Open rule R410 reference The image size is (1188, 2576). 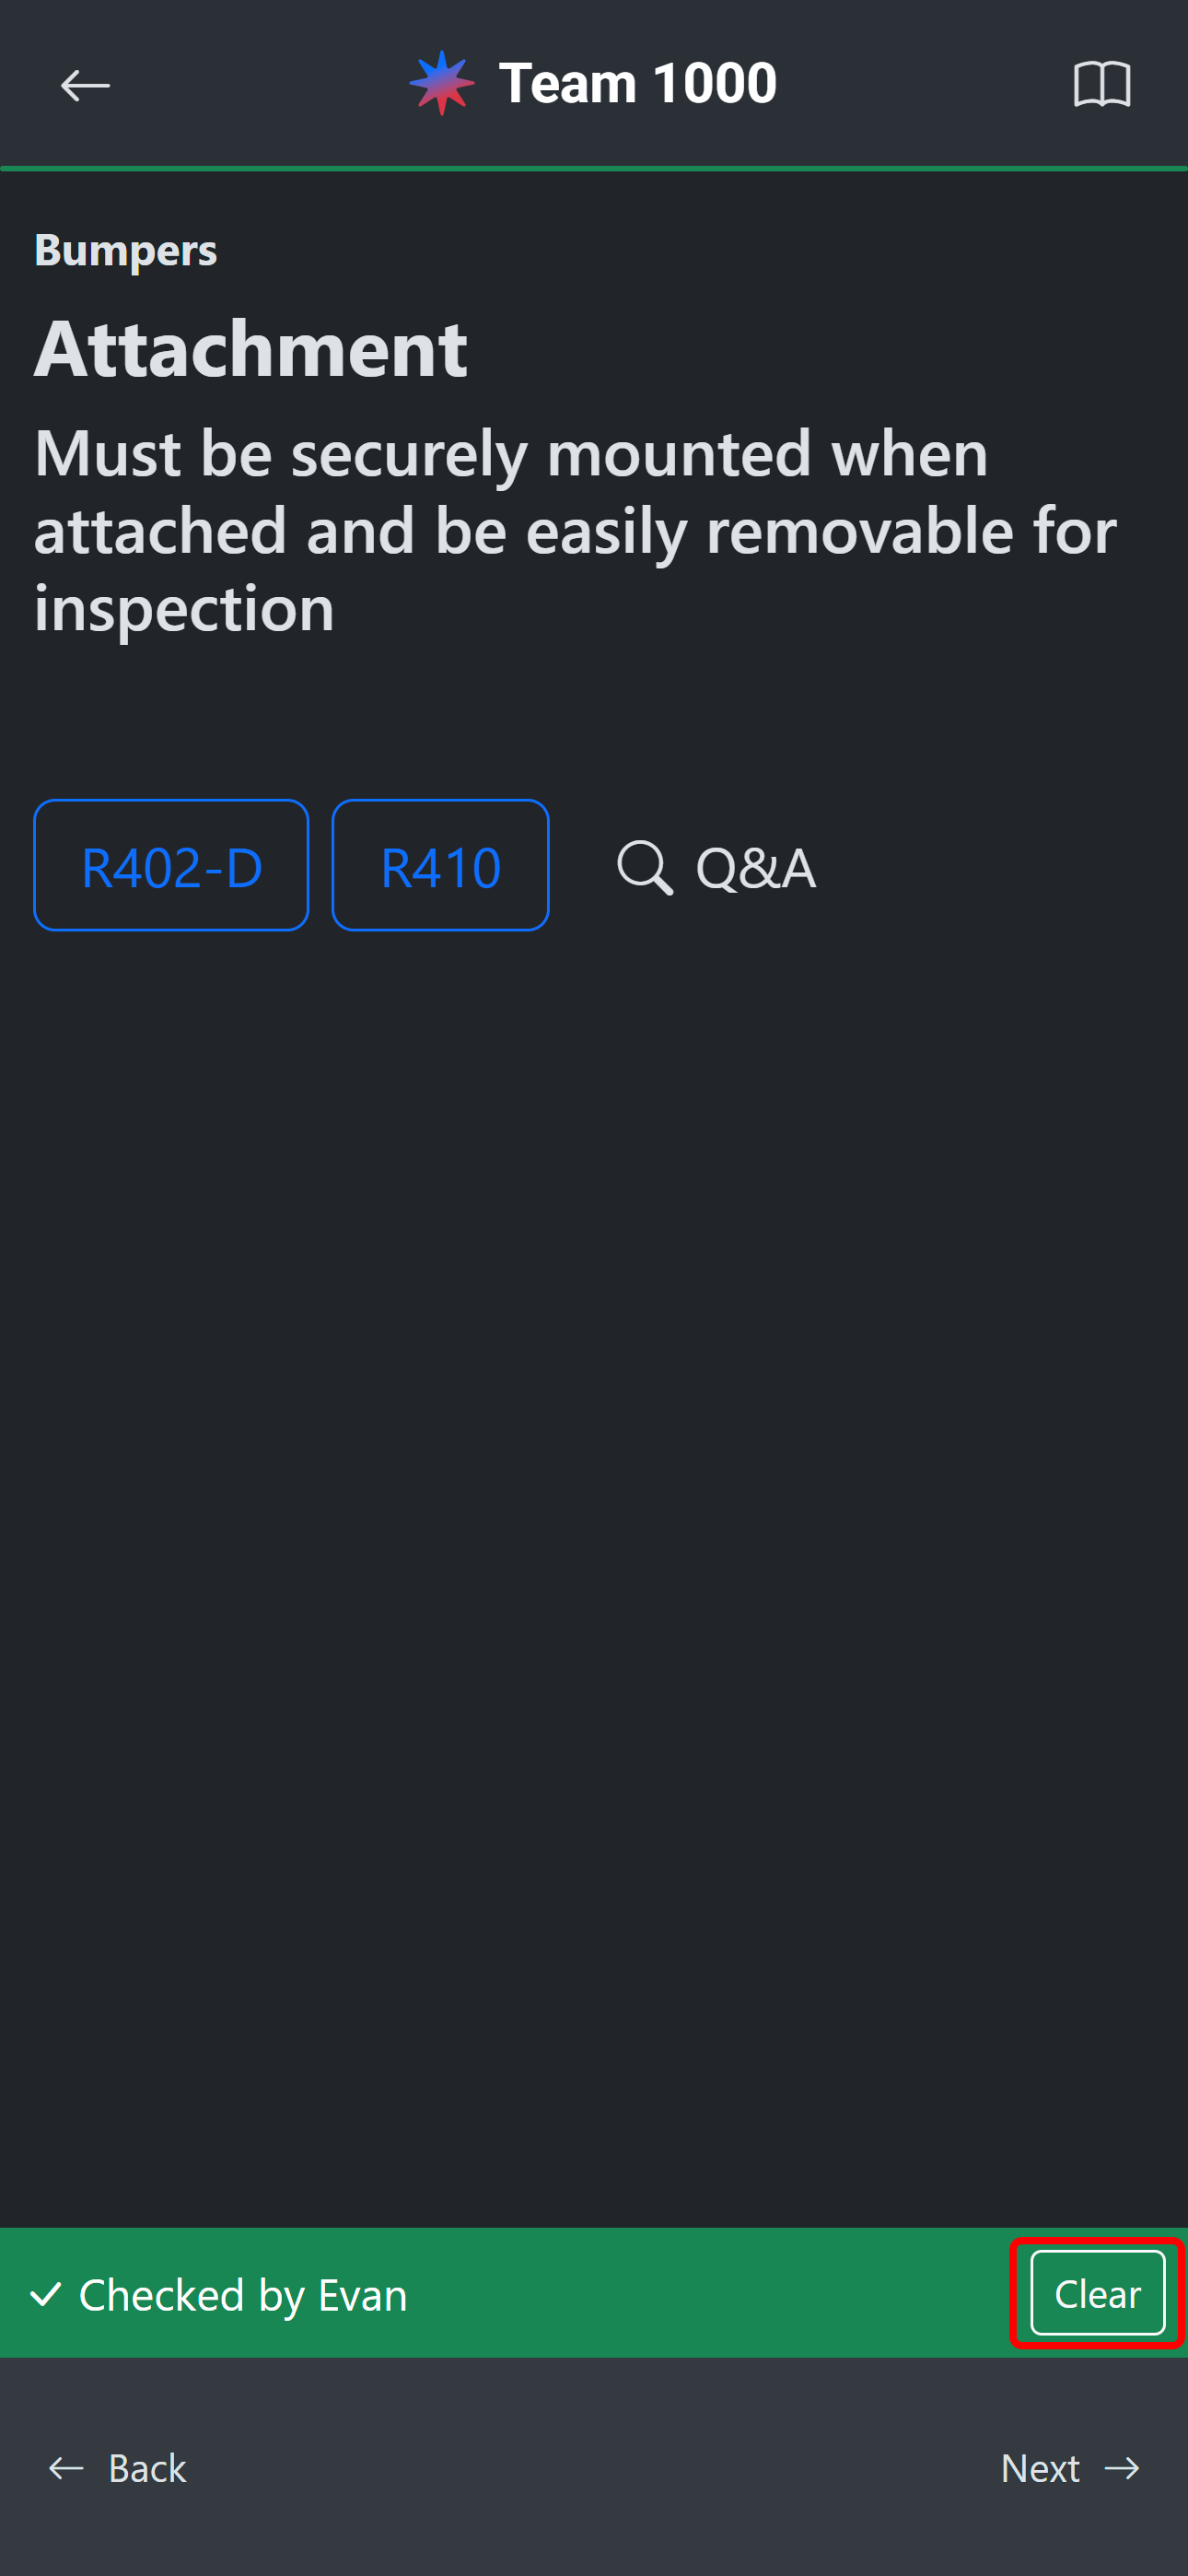(440, 866)
